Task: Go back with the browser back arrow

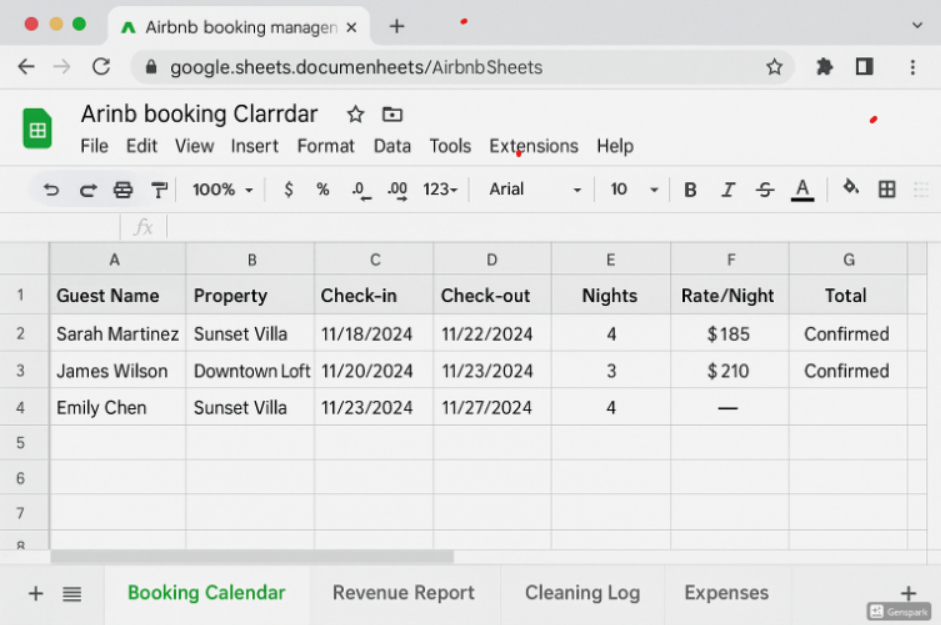Action: [26, 67]
